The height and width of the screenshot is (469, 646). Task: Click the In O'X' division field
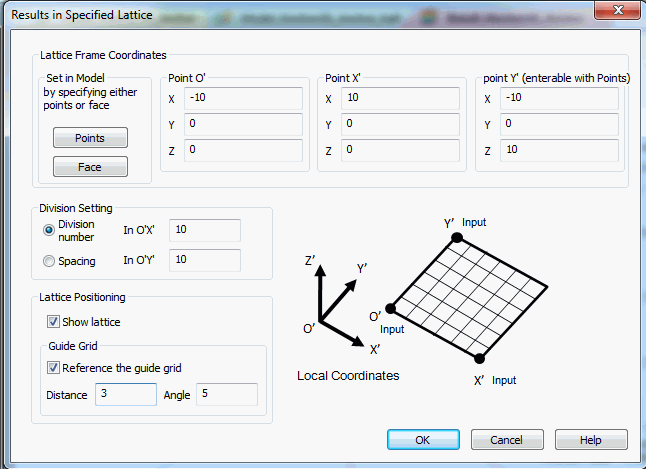[x=205, y=230]
